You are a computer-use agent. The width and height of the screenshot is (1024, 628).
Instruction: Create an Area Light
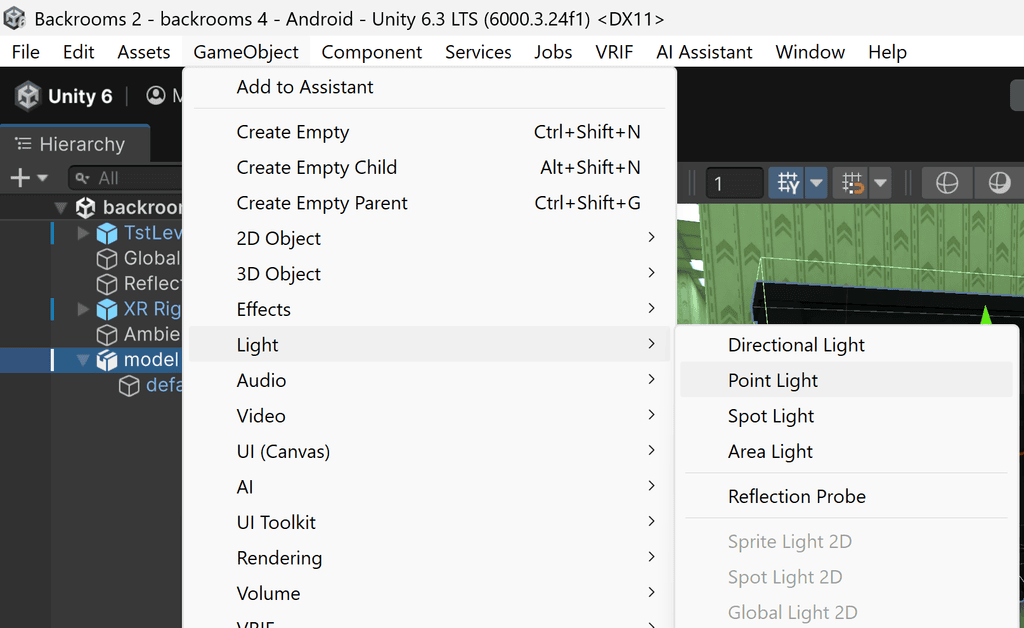coord(846,451)
